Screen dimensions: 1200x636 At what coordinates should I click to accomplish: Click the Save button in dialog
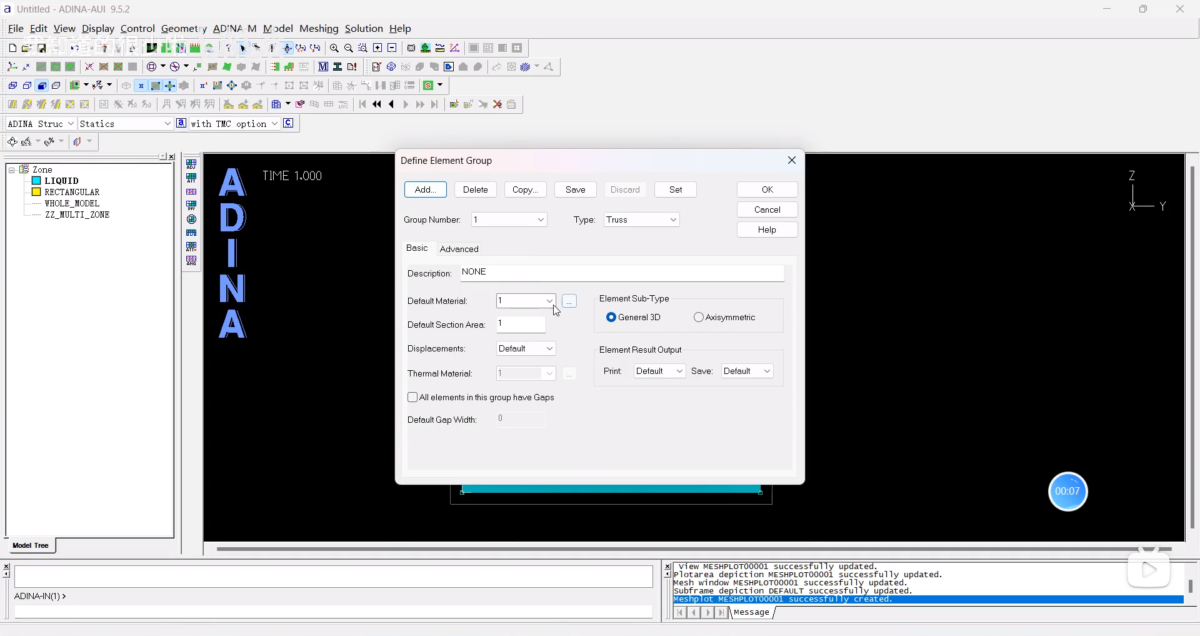(x=575, y=189)
